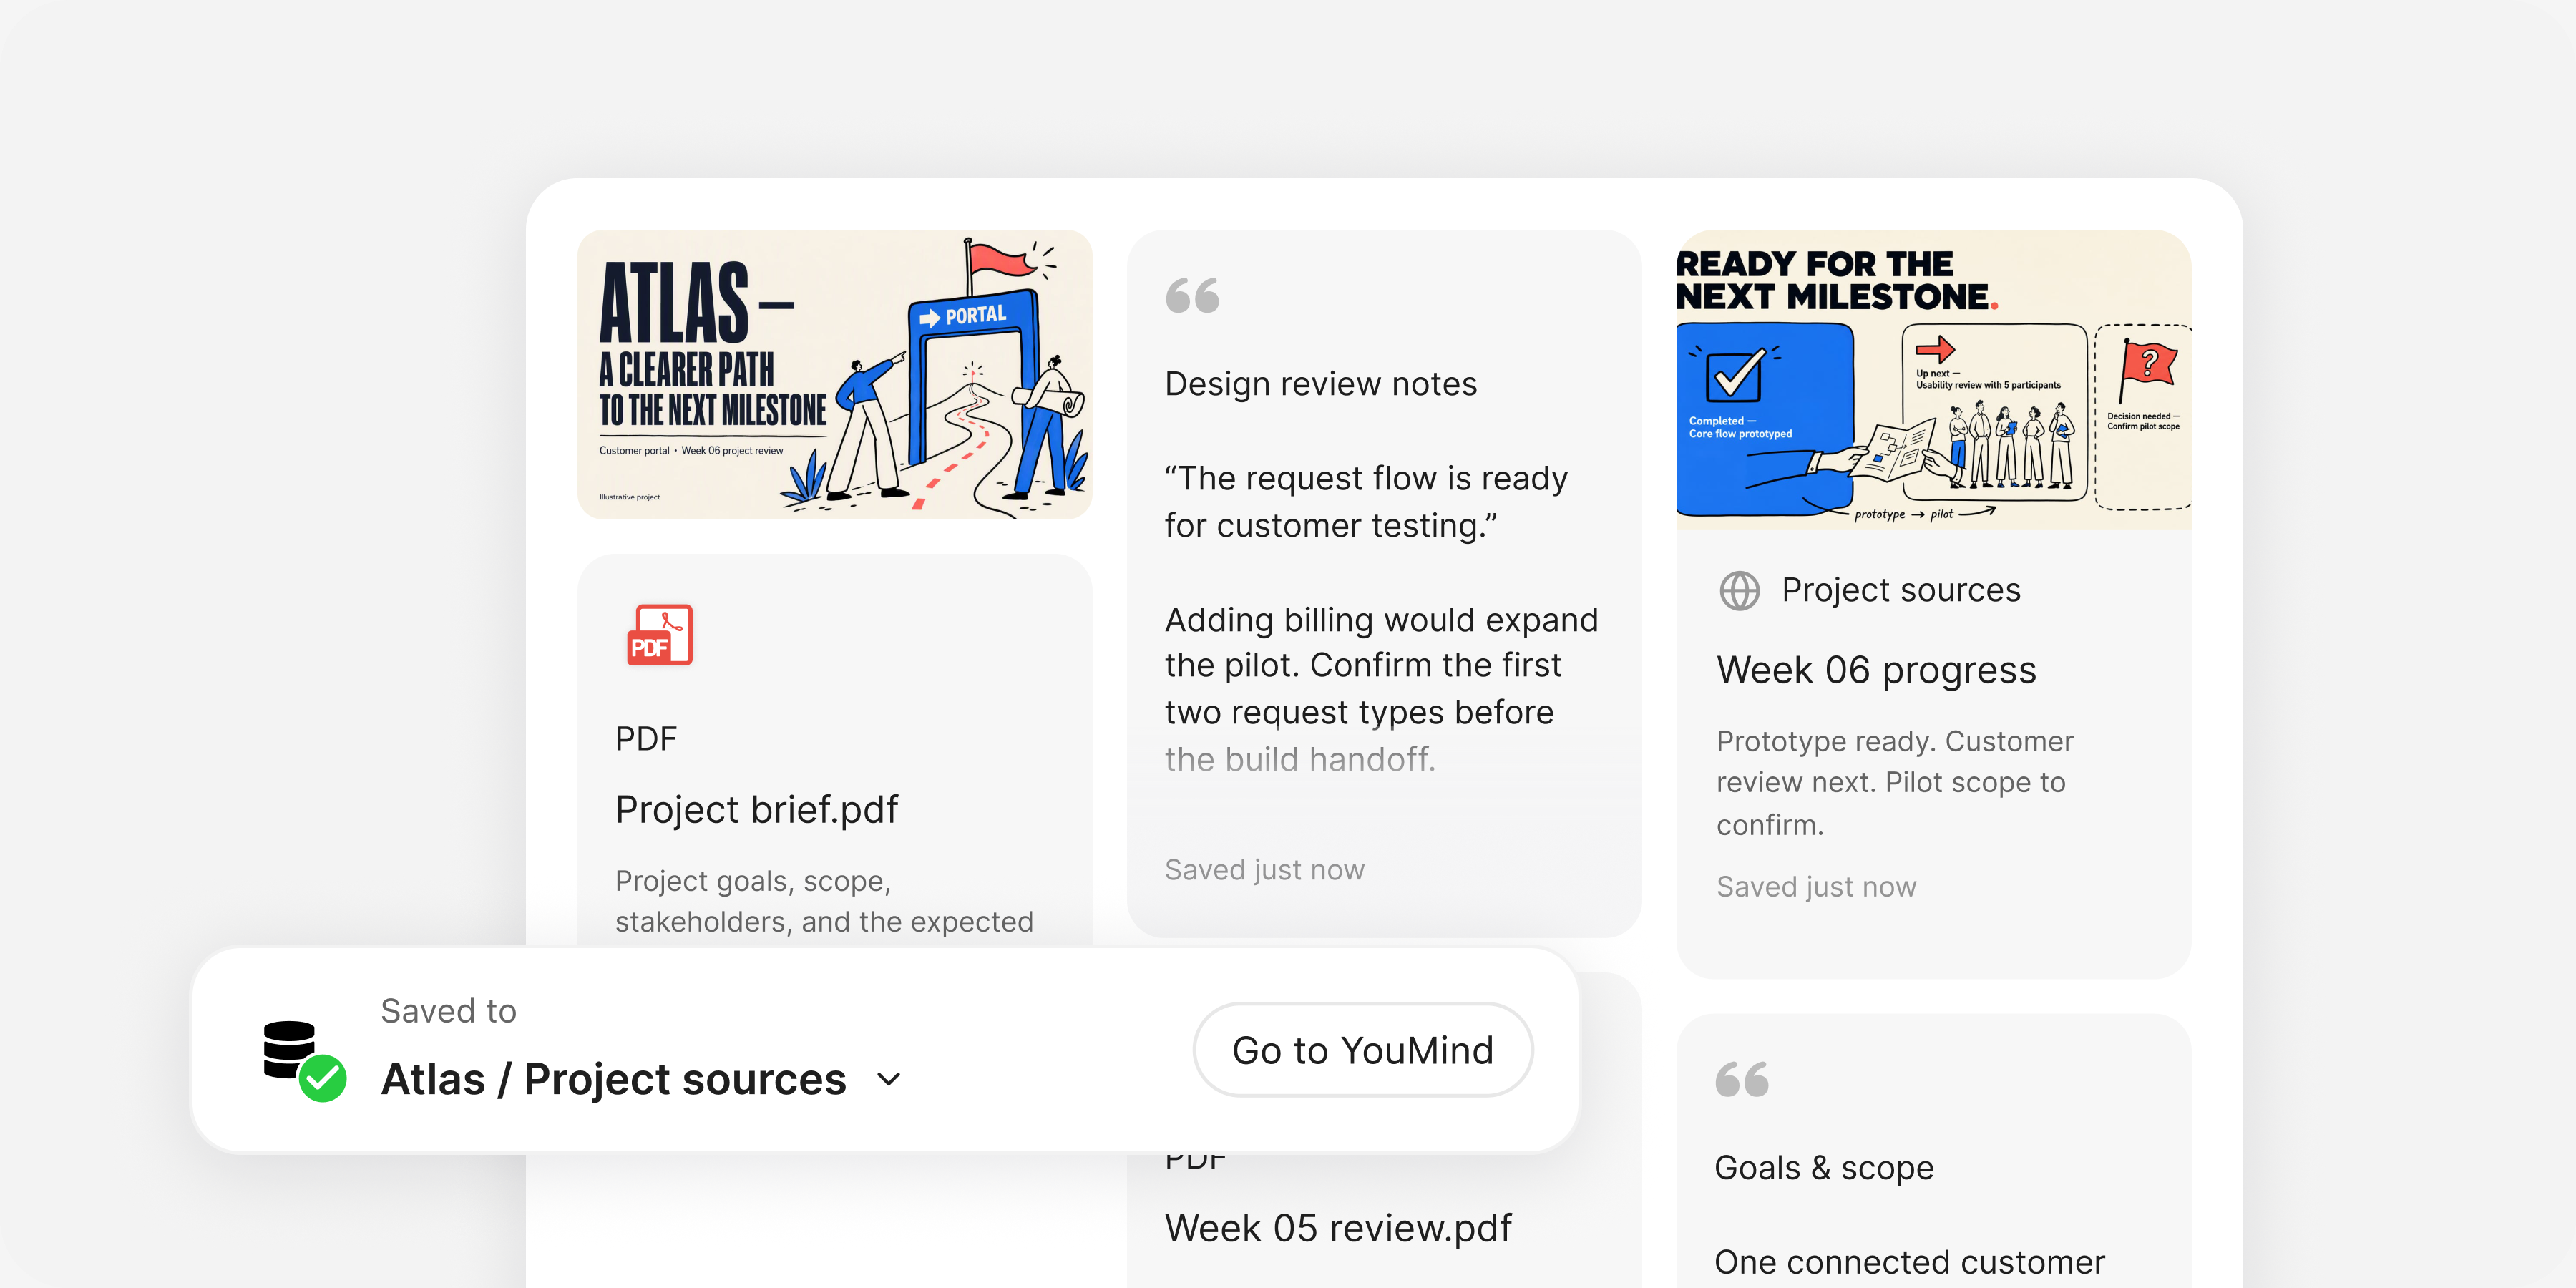2576x1288 pixels.
Task: Select the Goals & scope heading
Action: (x=1824, y=1168)
